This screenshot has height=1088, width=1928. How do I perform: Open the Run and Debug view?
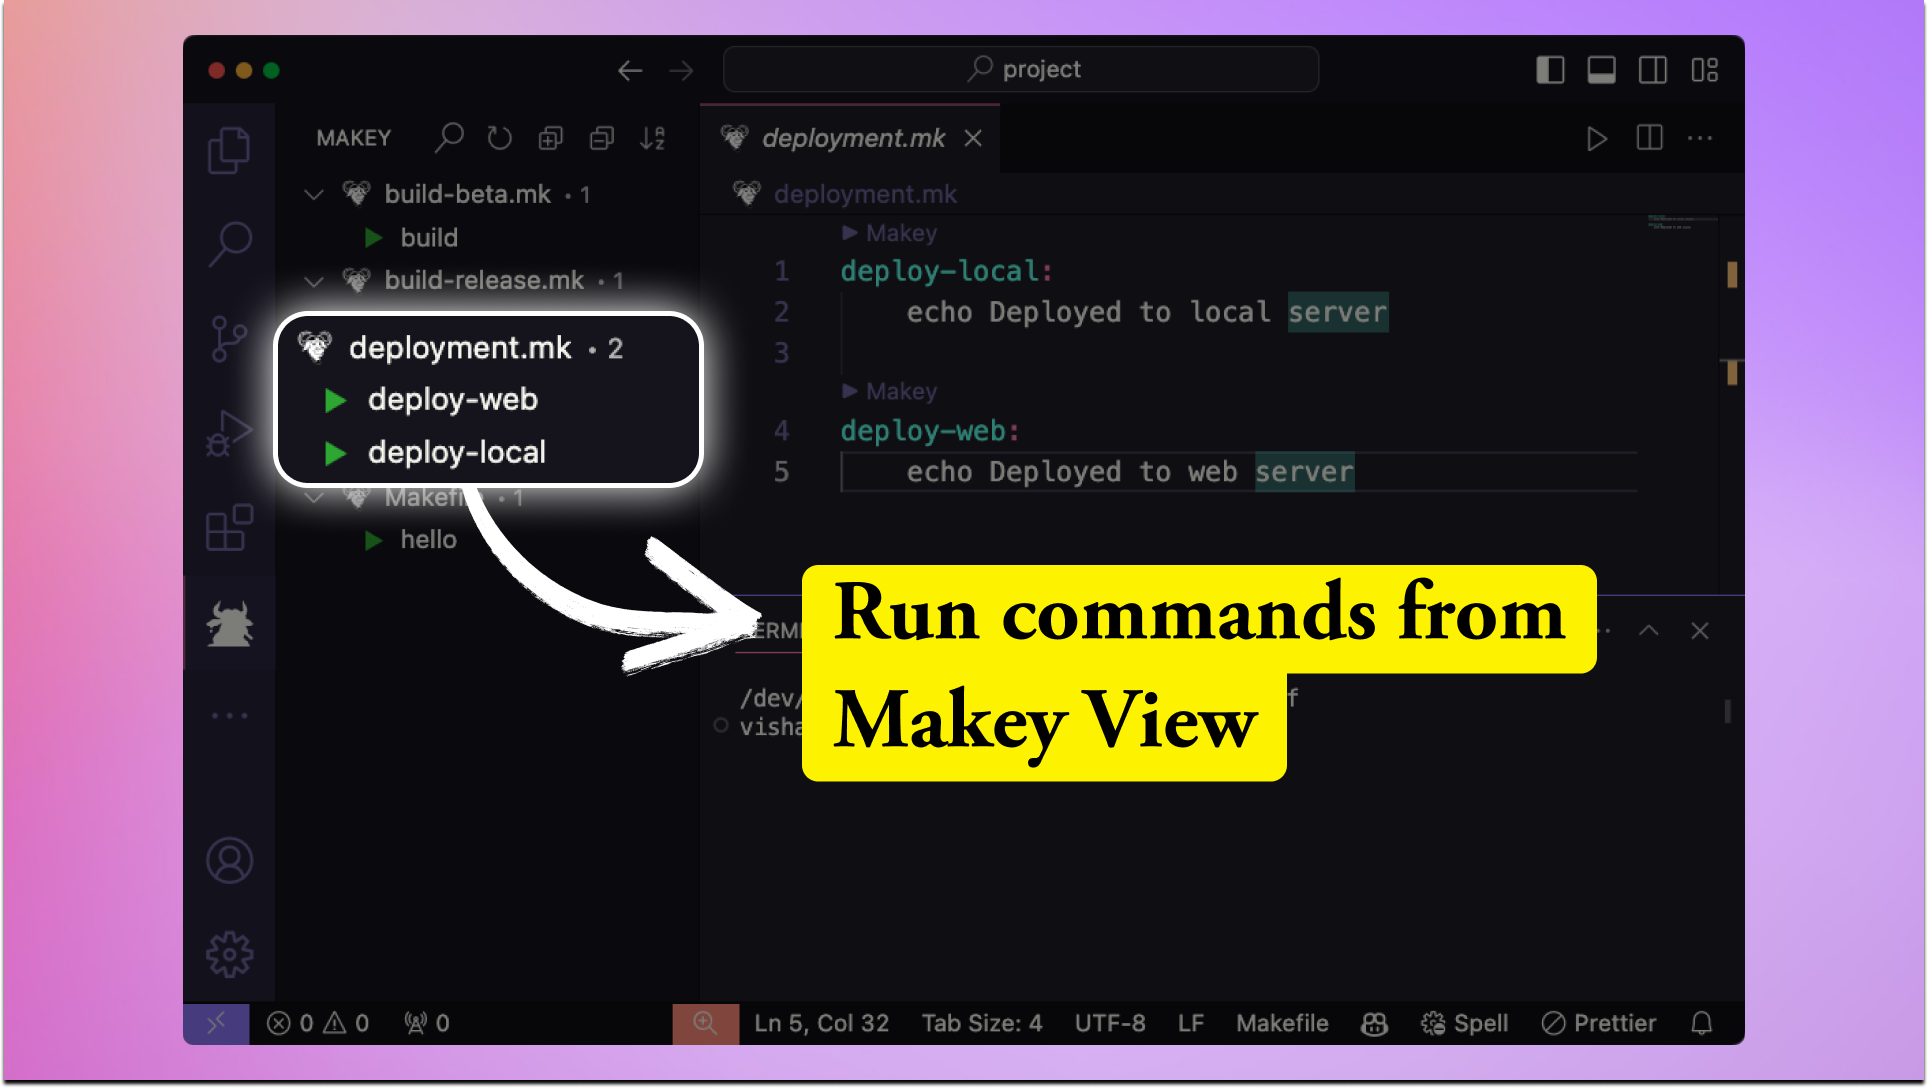[x=229, y=433]
